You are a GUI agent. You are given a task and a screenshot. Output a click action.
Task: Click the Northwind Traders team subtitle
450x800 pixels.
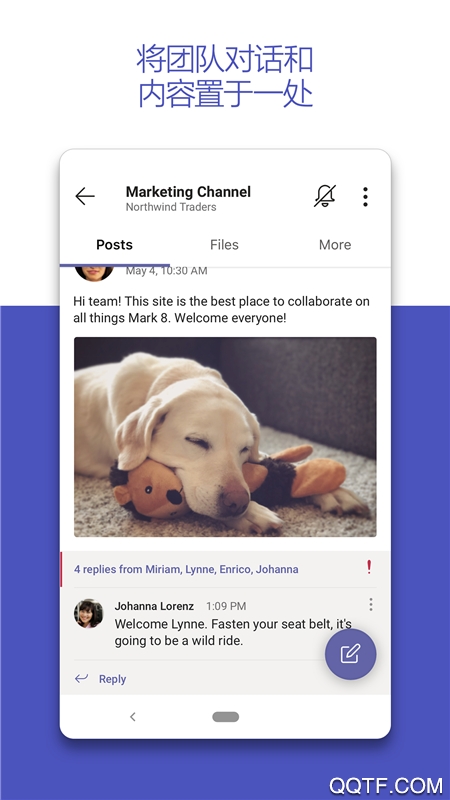point(171,207)
